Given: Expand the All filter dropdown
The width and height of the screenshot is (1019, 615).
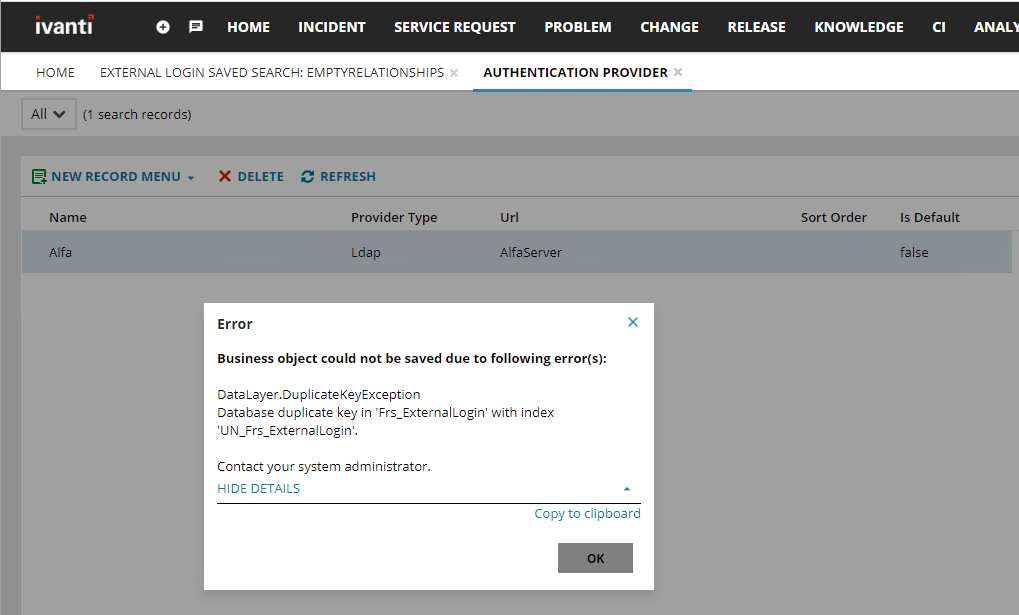Looking at the screenshot, I should (48, 114).
